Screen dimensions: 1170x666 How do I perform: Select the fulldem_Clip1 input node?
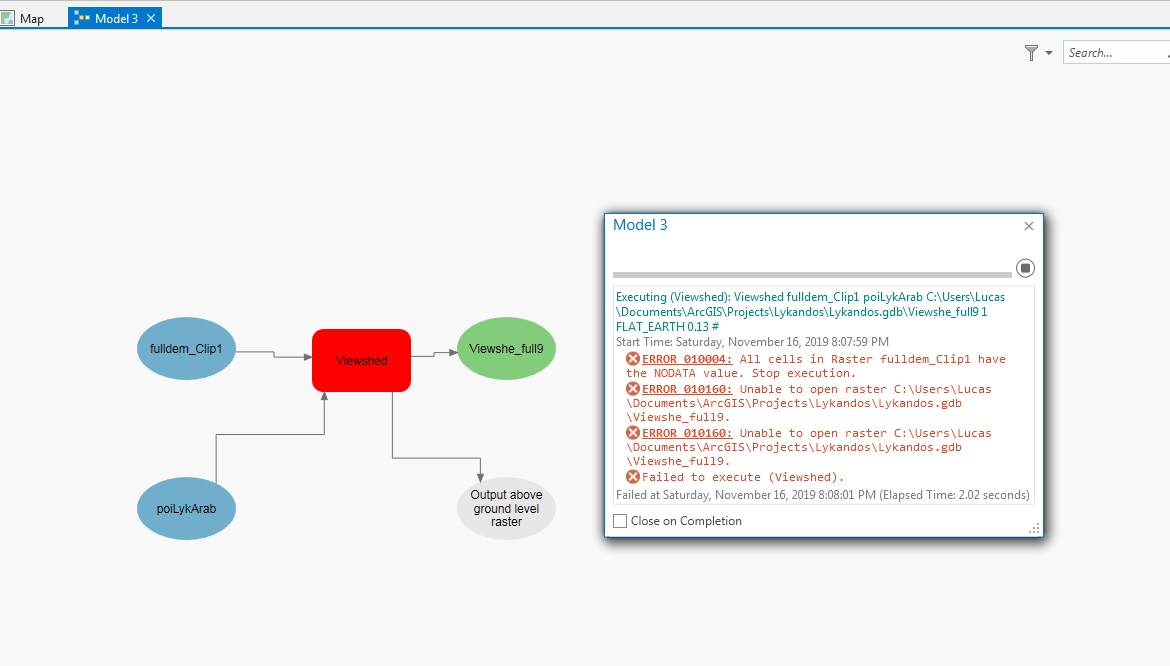pyautogui.click(x=186, y=348)
